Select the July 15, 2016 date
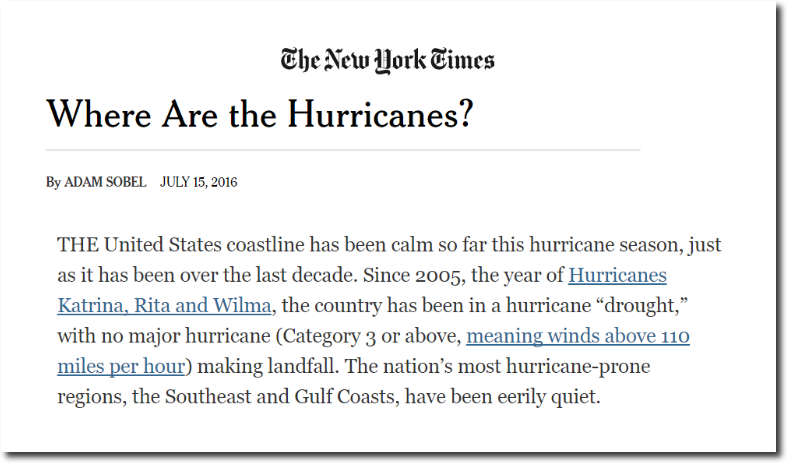787x463 pixels. point(198,182)
